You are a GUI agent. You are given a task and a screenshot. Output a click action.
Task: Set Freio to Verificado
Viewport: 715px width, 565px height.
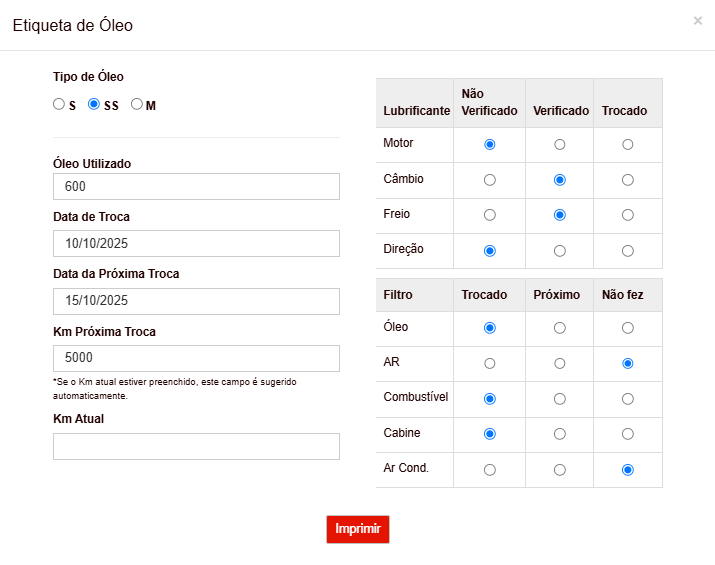pyautogui.click(x=560, y=215)
